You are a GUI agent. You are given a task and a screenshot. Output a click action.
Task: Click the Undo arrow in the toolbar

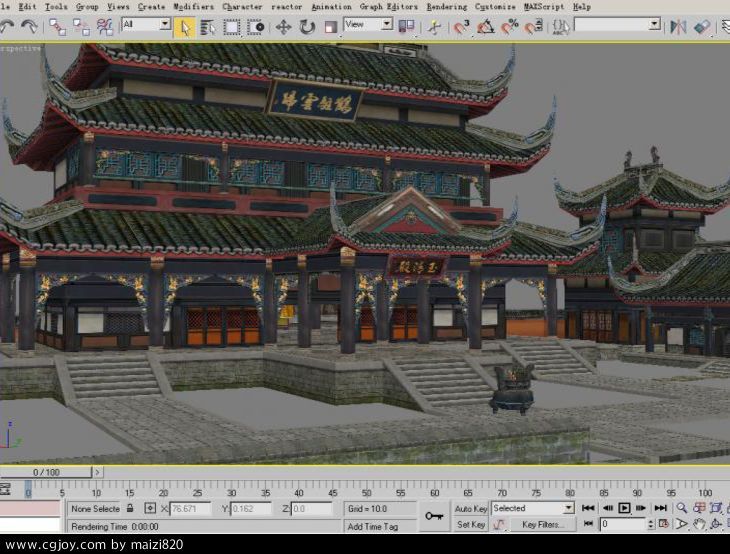7,27
